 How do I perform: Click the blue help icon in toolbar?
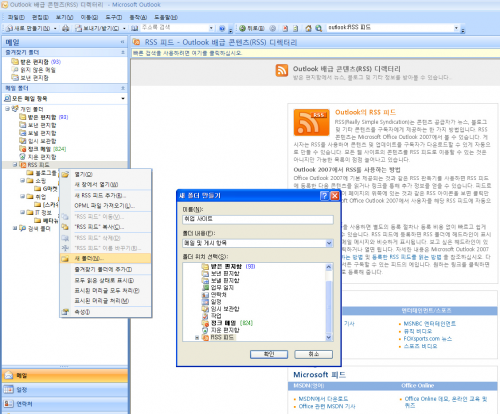[x=222, y=28]
